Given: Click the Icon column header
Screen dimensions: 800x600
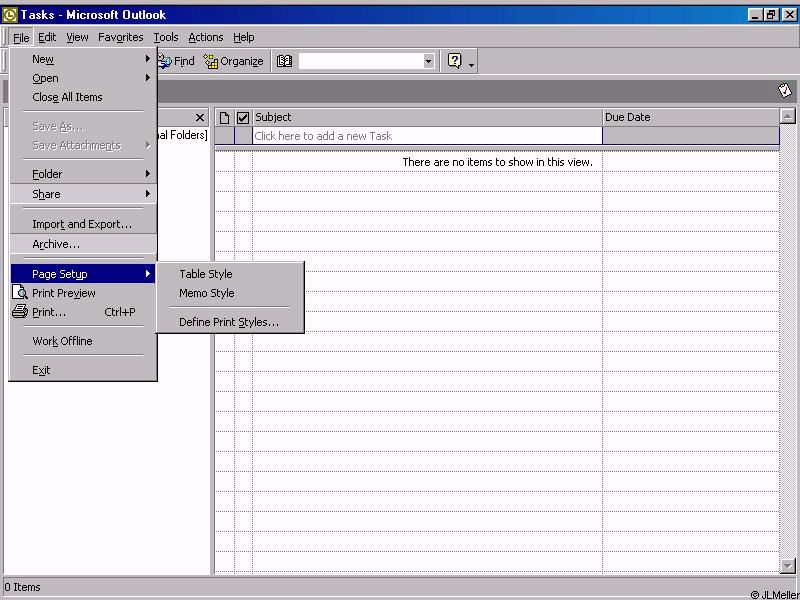Looking at the screenshot, I should 224,117.
